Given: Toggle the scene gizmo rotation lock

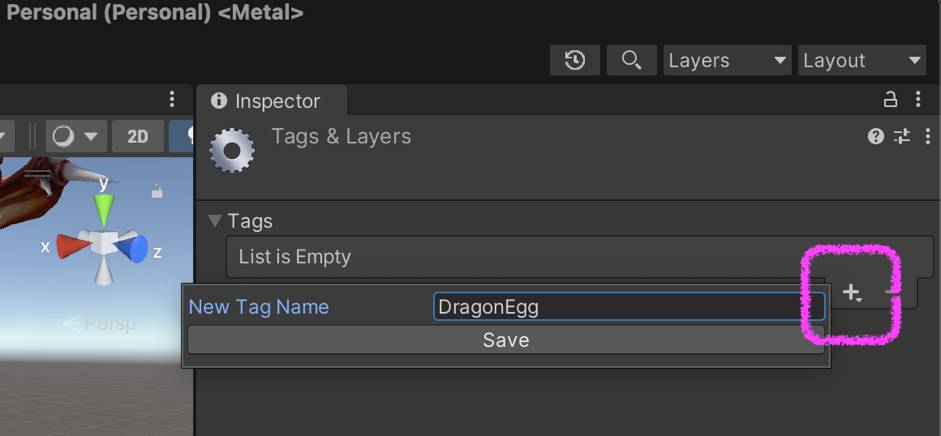Looking at the screenshot, I should [157, 191].
